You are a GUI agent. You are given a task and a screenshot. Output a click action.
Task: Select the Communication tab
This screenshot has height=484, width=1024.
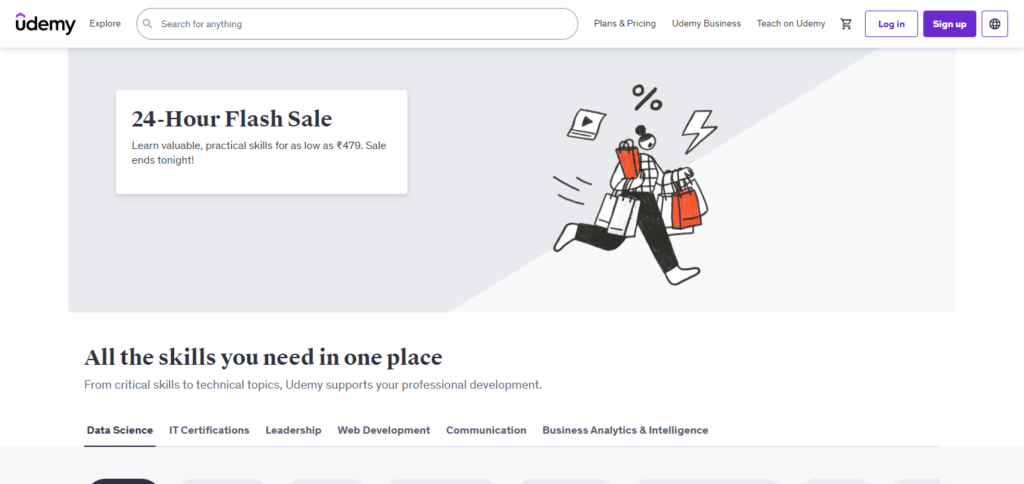pyautogui.click(x=486, y=430)
